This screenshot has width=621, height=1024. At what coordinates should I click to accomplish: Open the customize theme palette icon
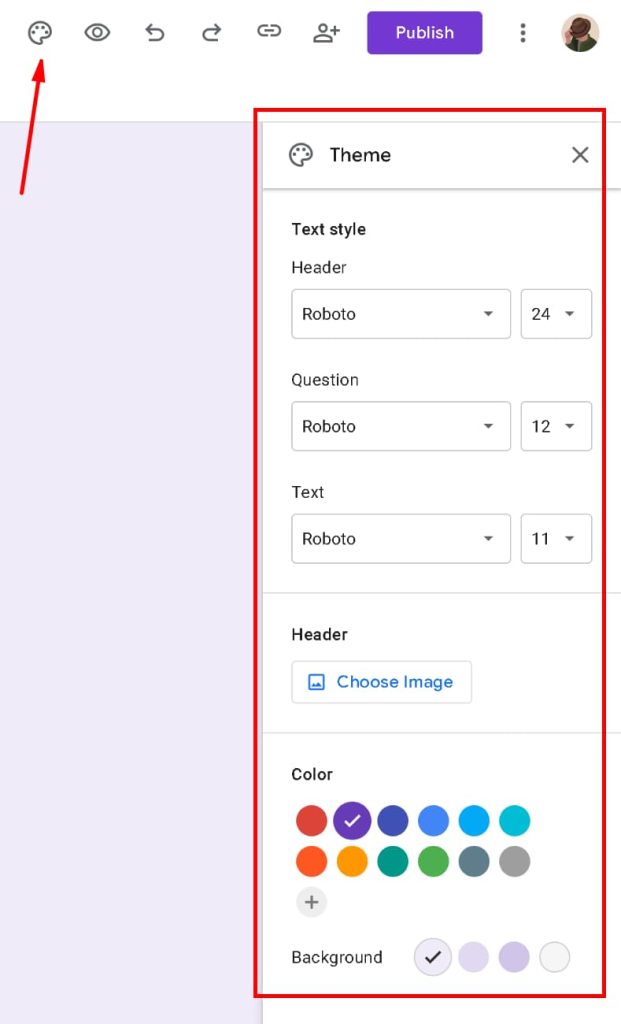[40, 33]
